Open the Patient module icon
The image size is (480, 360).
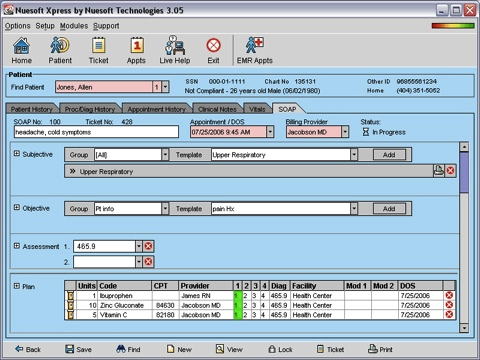[60, 50]
